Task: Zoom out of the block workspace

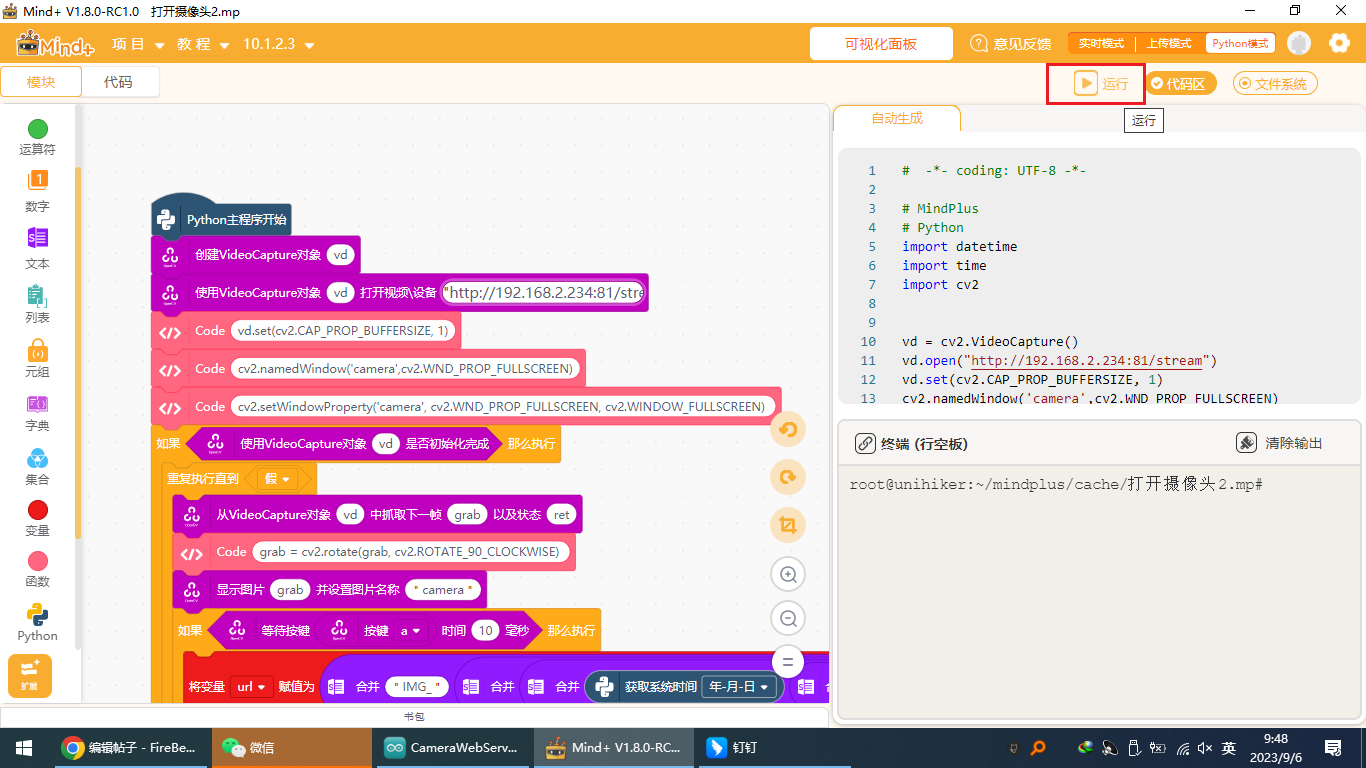Action: [x=788, y=619]
